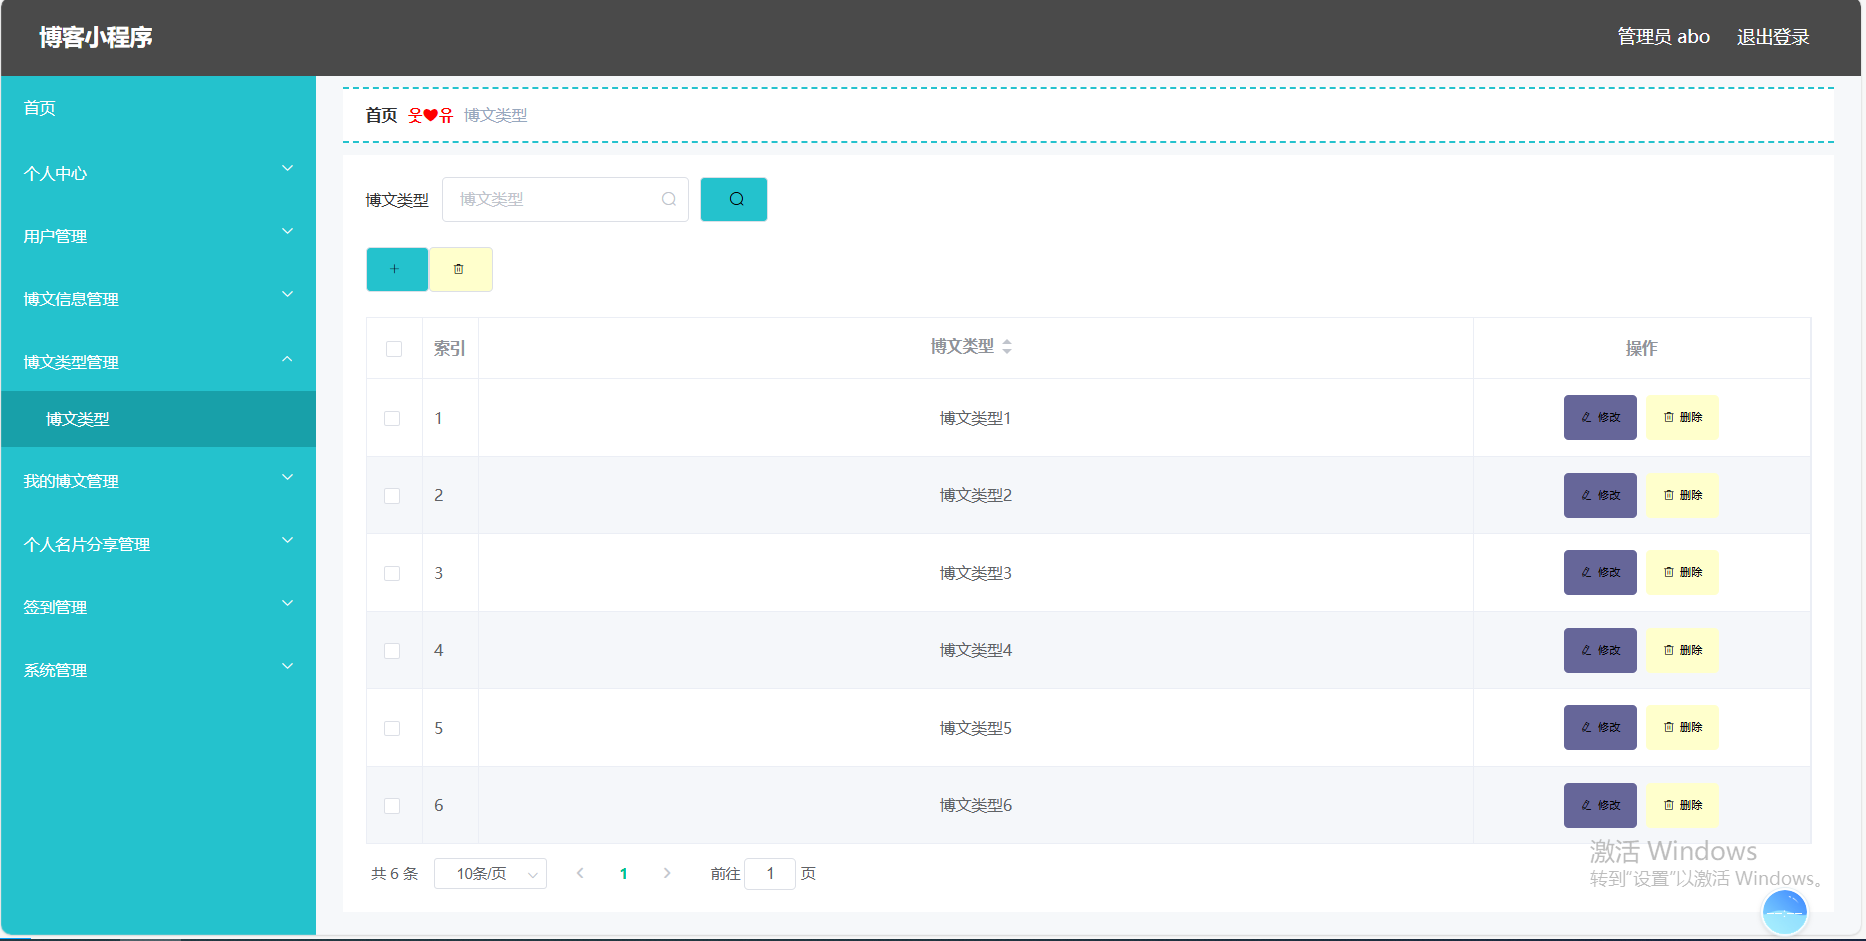The width and height of the screenshot is (1866, 941).
Task: Click table cell 博文类型5
Action: (x=975, y=728)
